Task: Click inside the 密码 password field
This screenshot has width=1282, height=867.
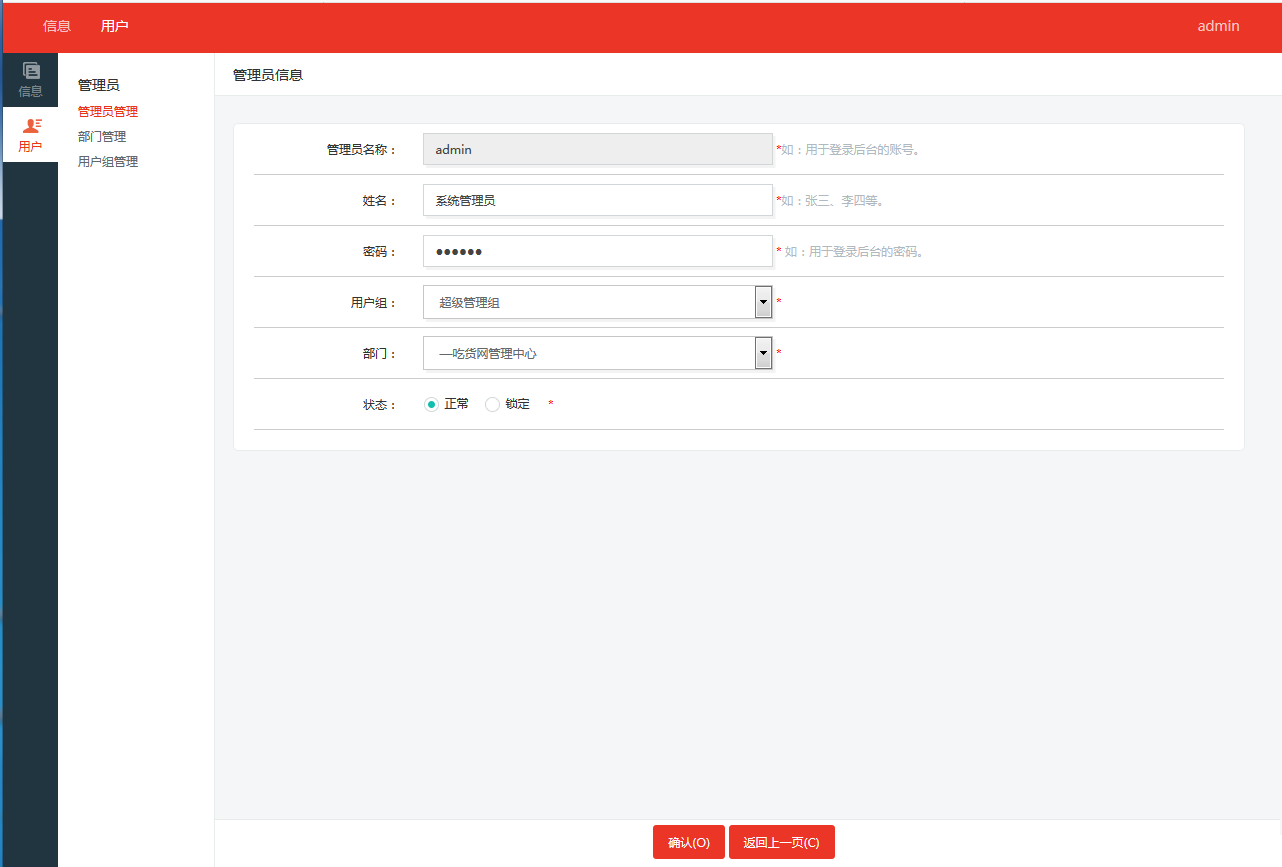Action: coord(597,250)
